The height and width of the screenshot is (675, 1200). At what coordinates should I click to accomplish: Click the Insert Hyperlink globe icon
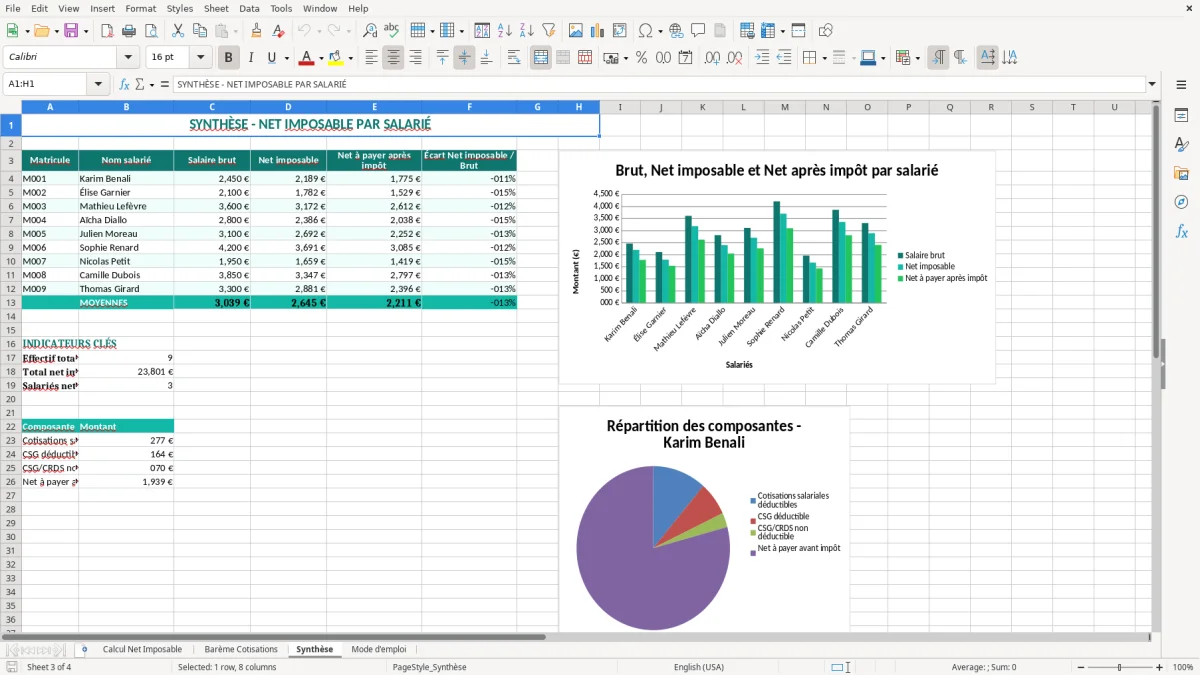(x=676, y=31)
